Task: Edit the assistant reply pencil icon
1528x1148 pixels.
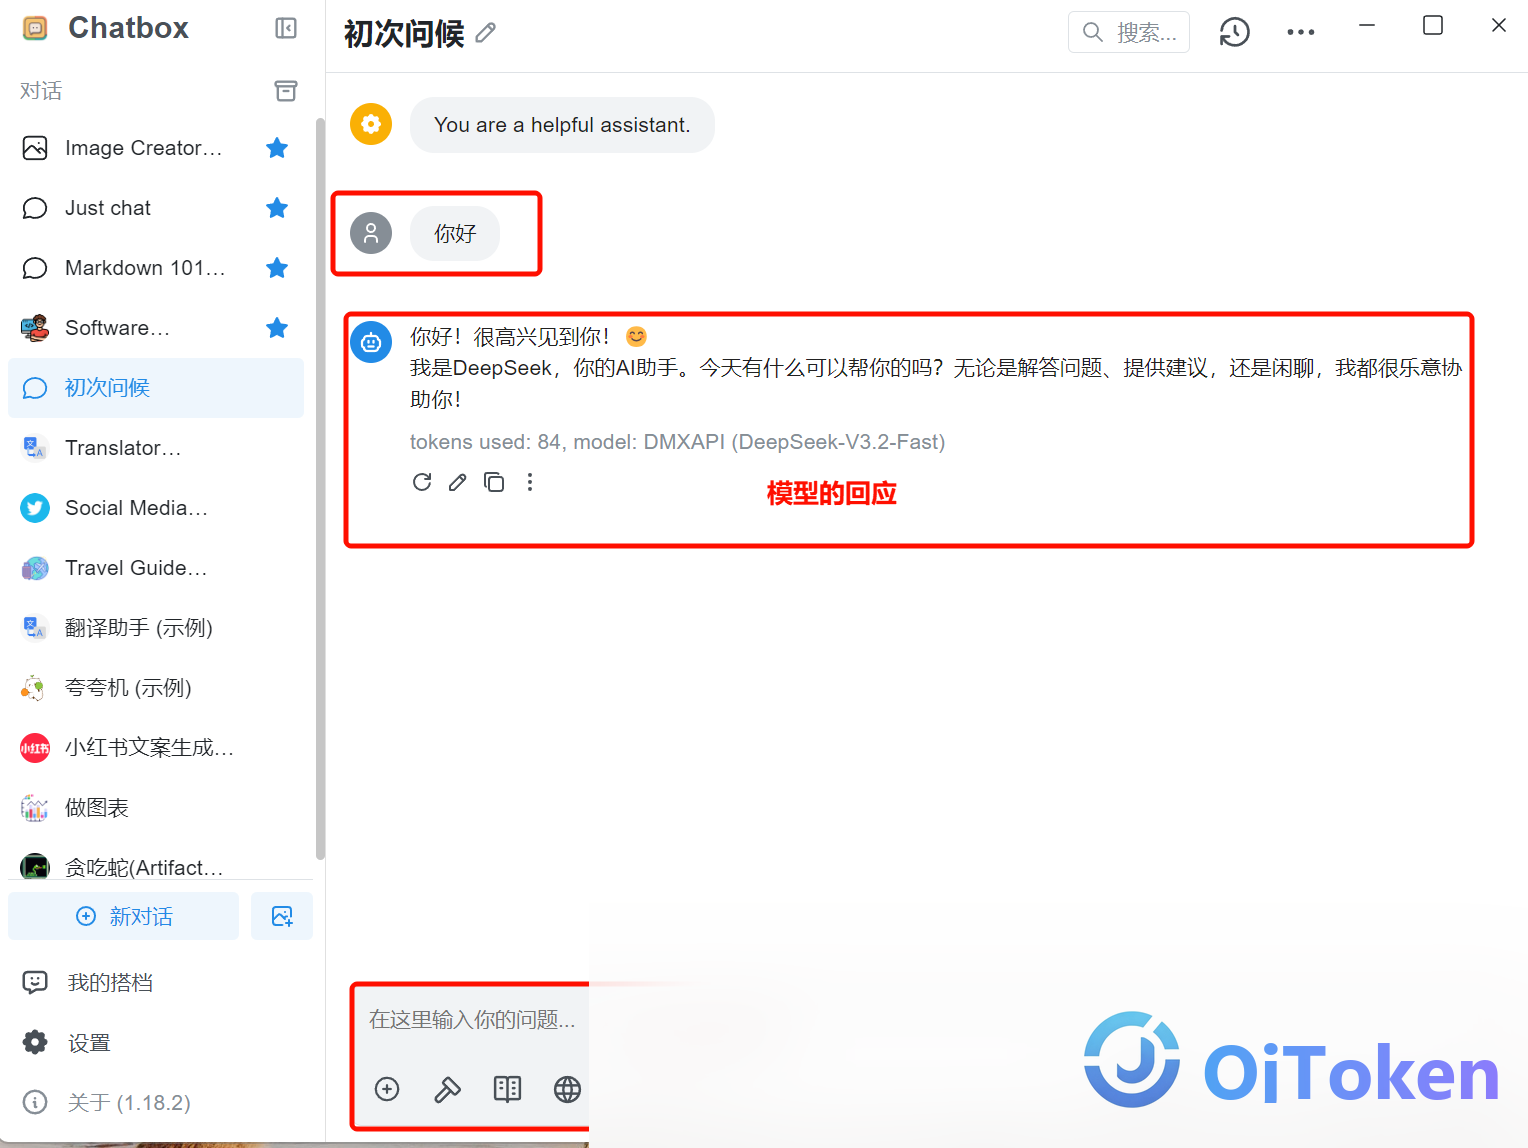Action: pos(458,482)
